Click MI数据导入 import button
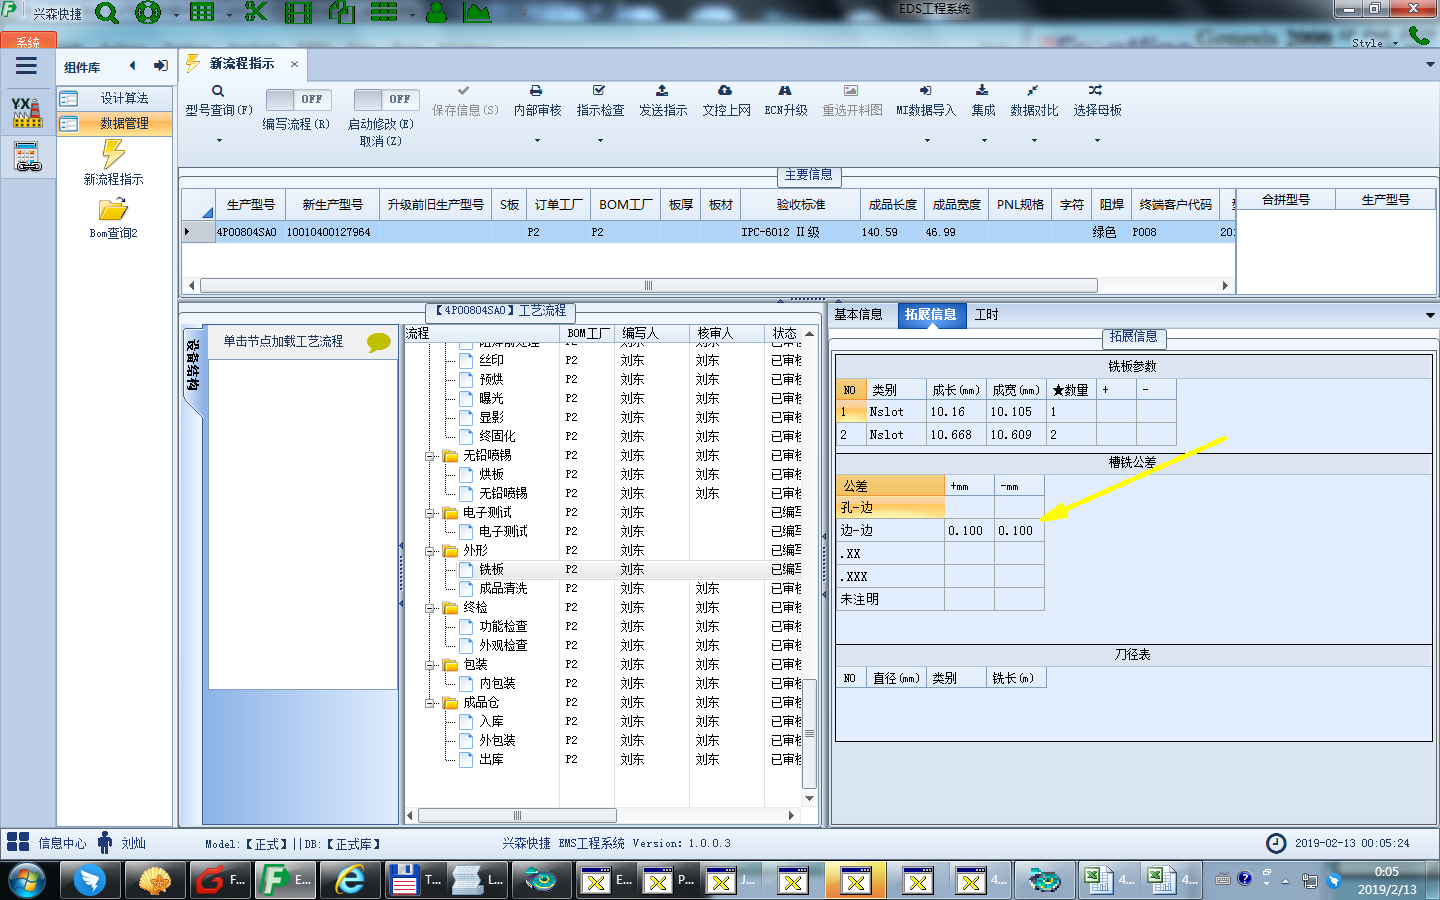The width and height of the screenshot is (1440, 900). coord(926,101)
